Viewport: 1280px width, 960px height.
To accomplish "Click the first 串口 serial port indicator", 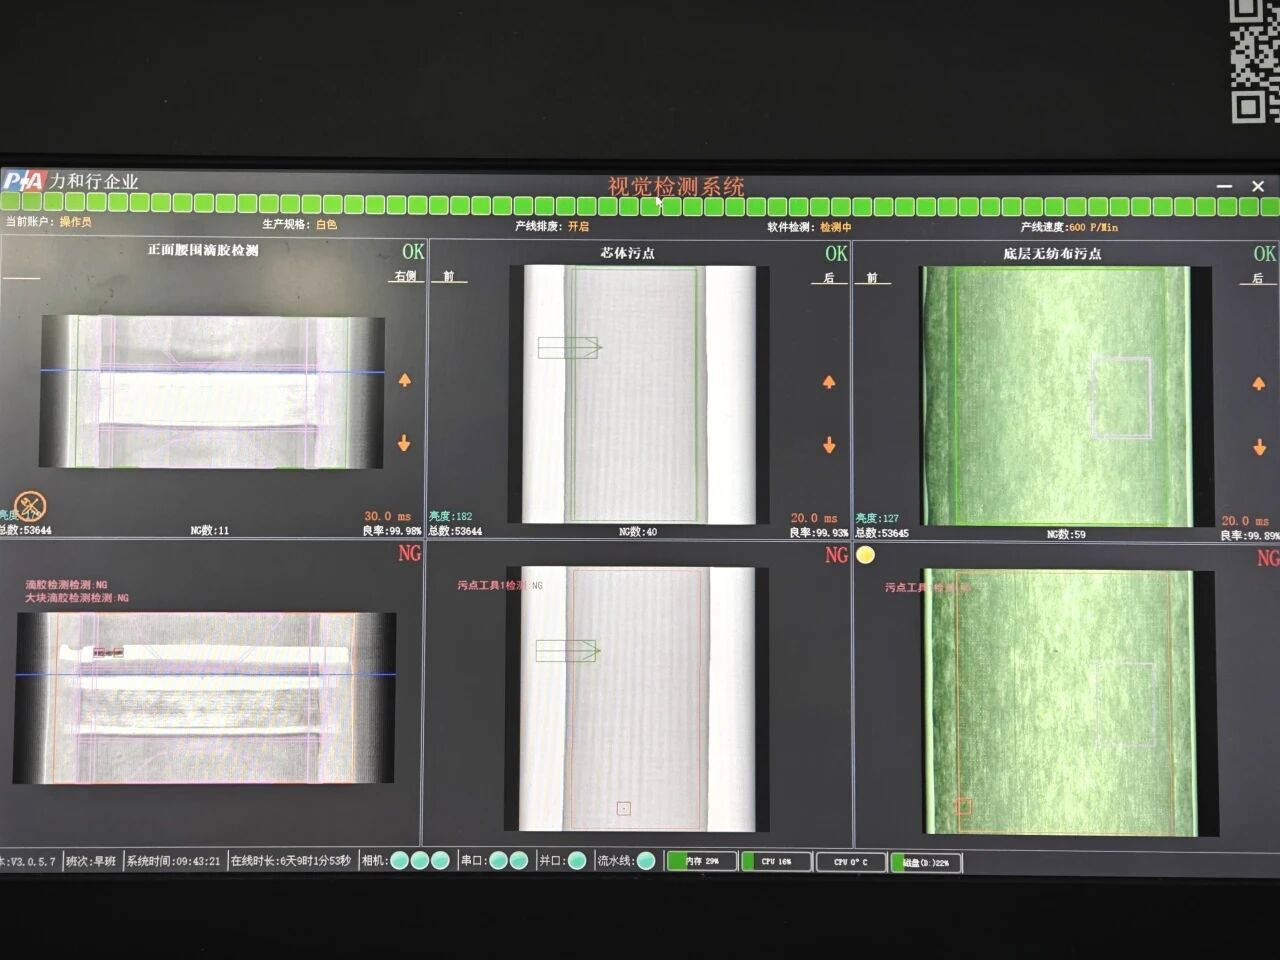I will (x=498, y=861).
